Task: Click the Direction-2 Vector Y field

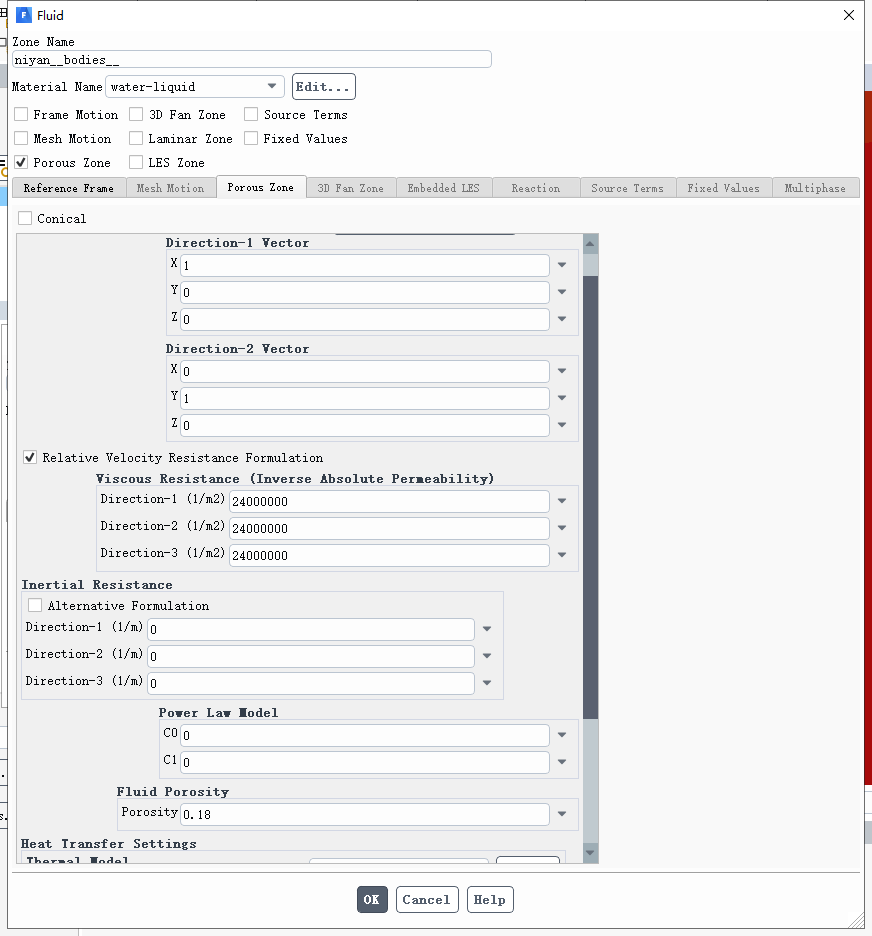Action: coord(365,398)
